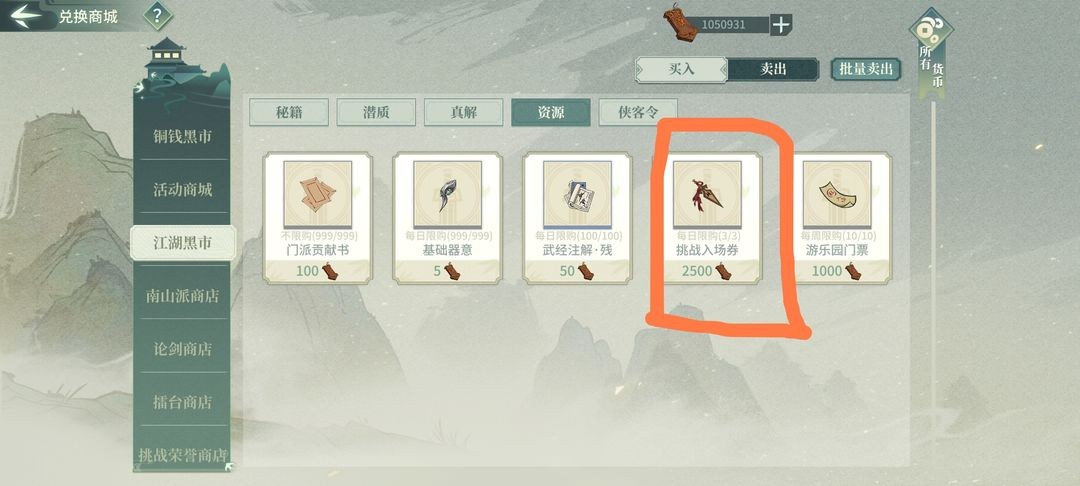Go back using the arrow icon
Screen dimensions: 1080x486
pyautogui.click(x=25, y=14)
